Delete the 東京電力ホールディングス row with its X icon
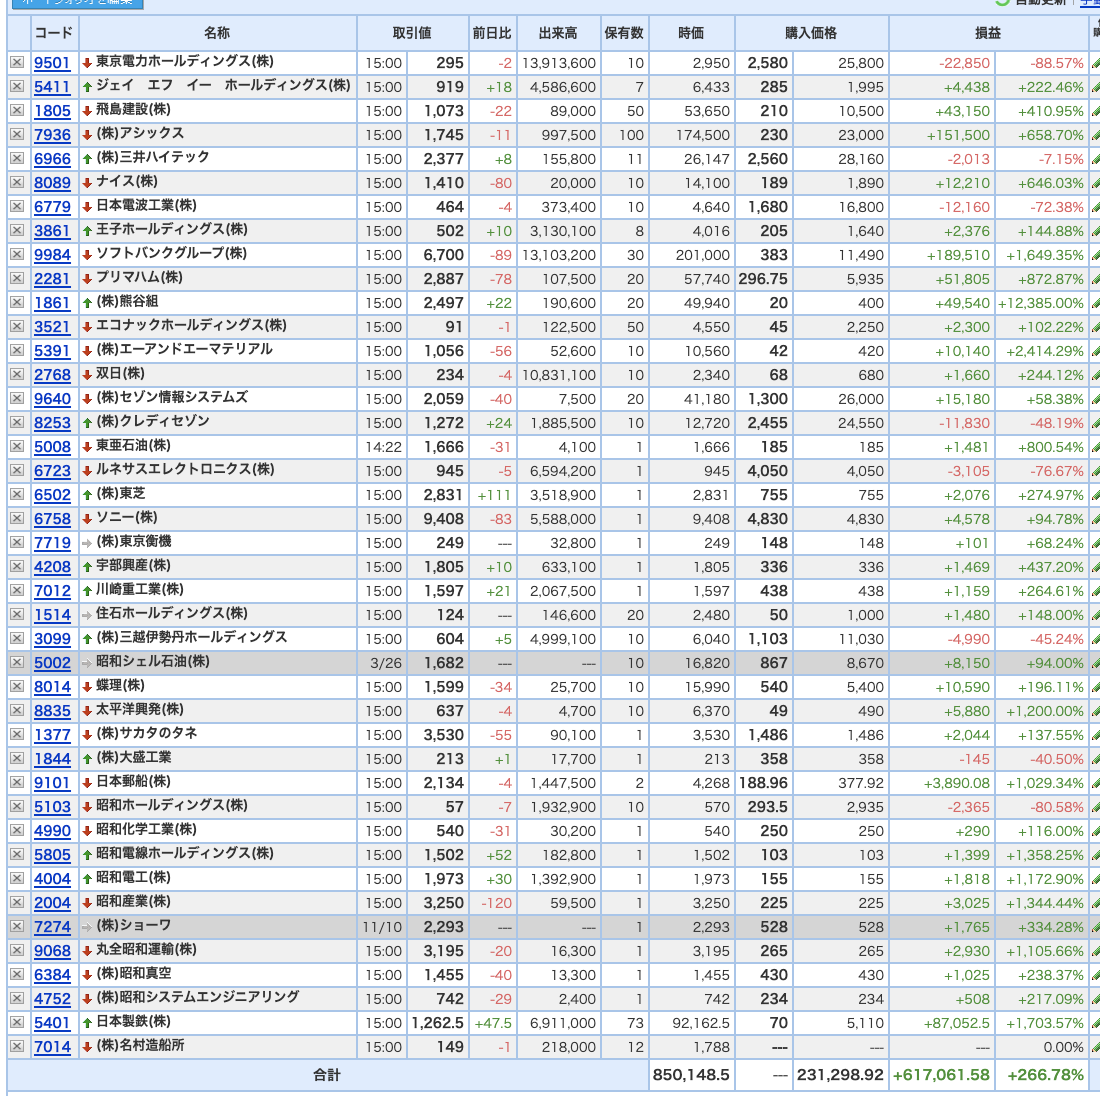The image size is (1100, 1096). click(x=17, y=62)
